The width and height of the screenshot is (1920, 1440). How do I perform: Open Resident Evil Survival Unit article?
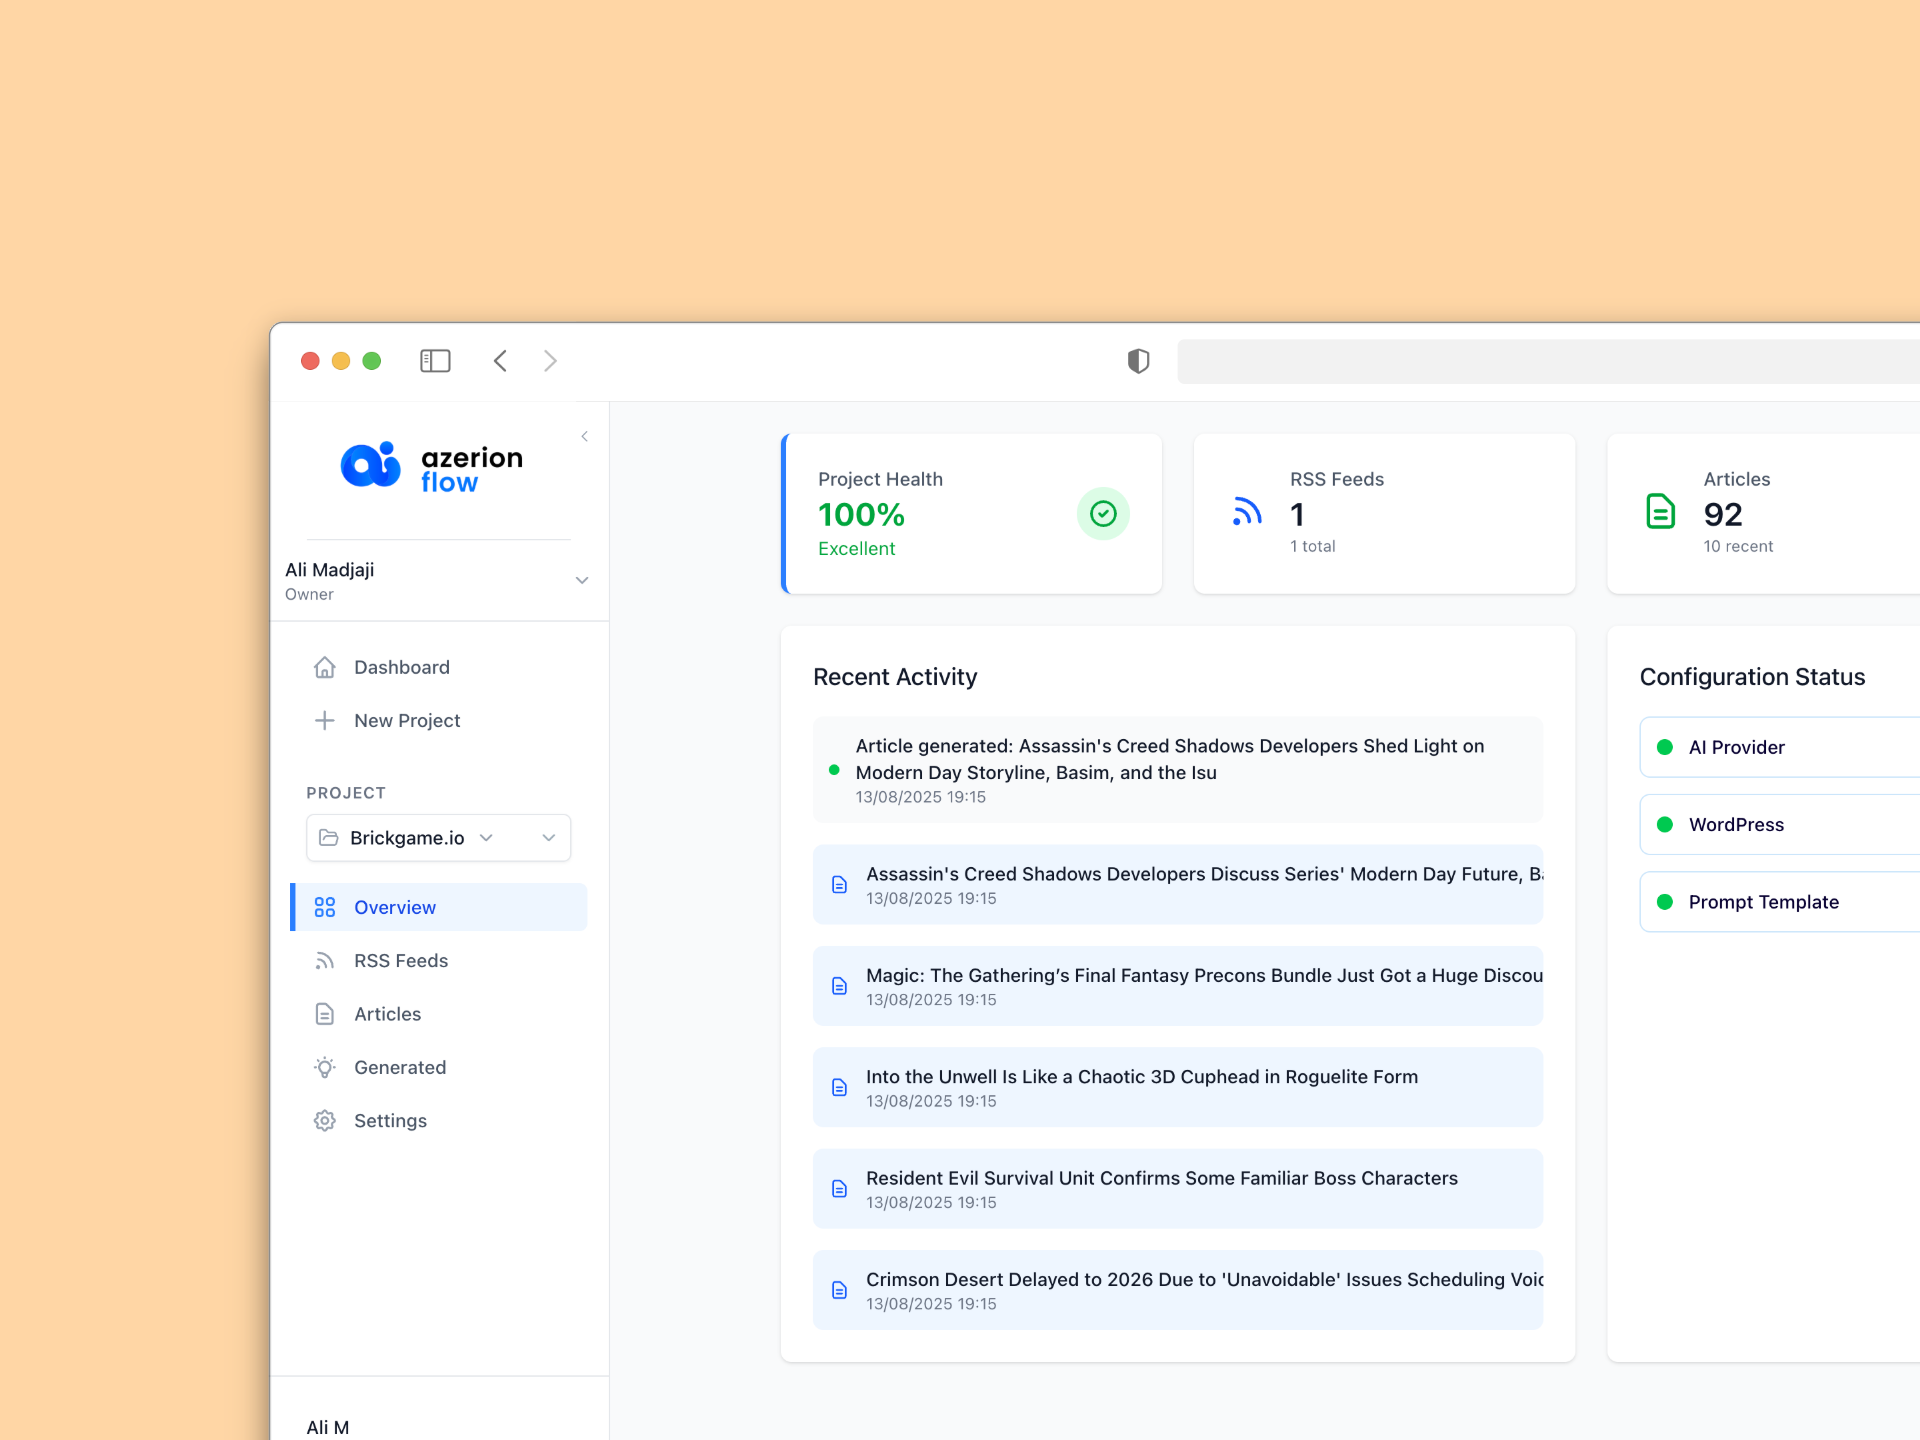tap(1178, 1189)
